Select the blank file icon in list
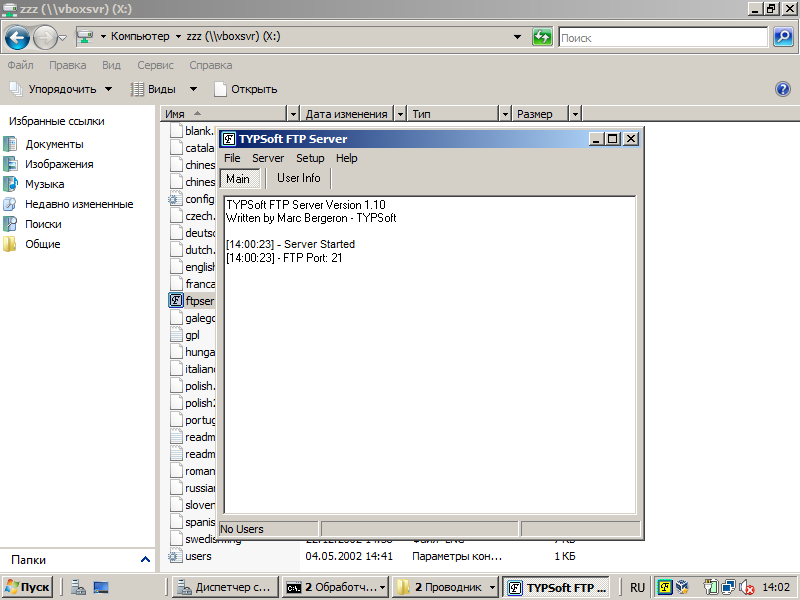This screenshot has height=600, width=800. tap(176, 131)
